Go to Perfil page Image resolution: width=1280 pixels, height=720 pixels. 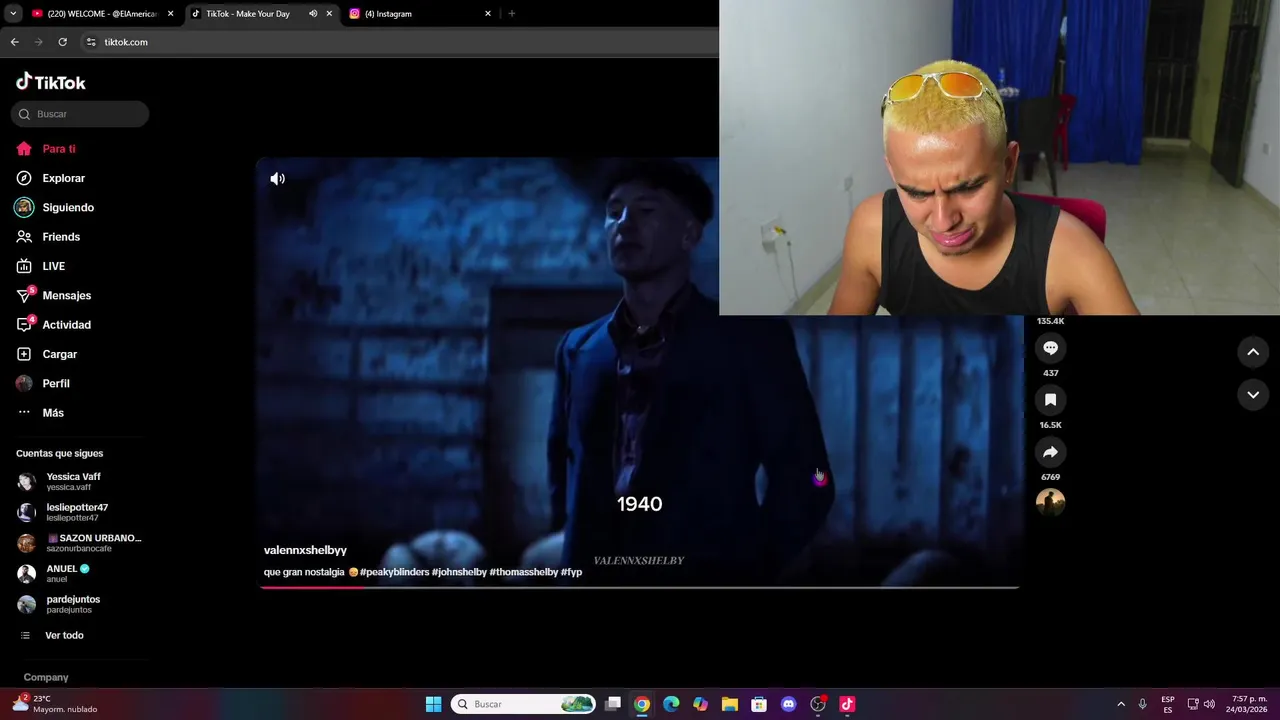click(x=43, y=383)
